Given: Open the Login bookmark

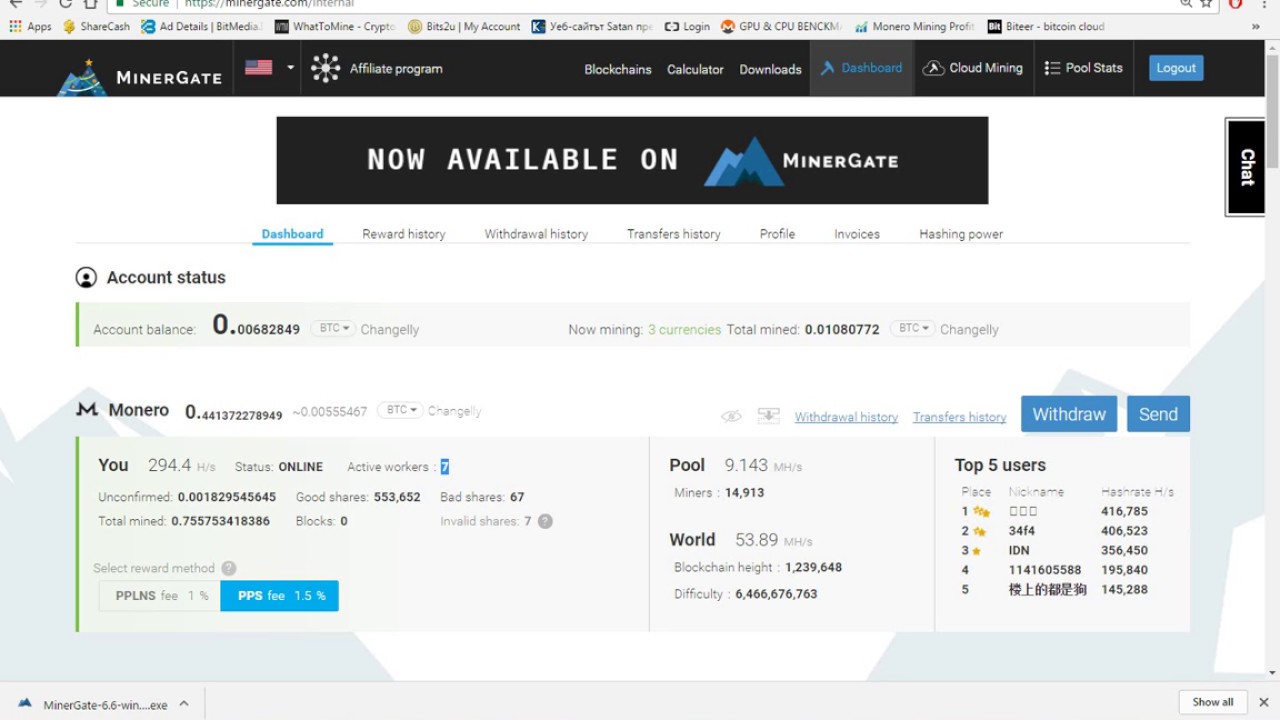Looking at the screenshot, I should pos(687,26).
